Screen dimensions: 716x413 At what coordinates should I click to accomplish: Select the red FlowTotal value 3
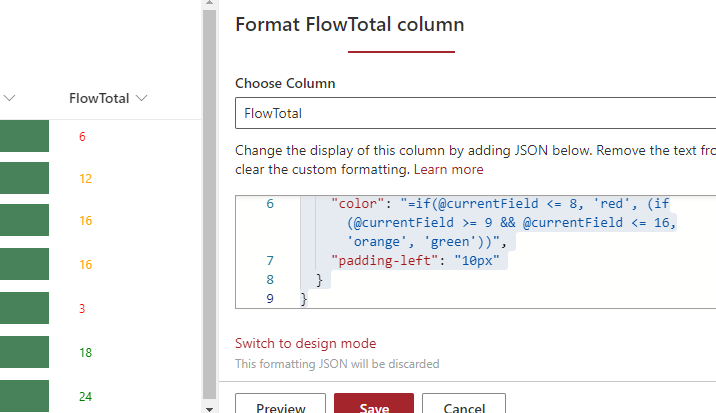(82, 309)
